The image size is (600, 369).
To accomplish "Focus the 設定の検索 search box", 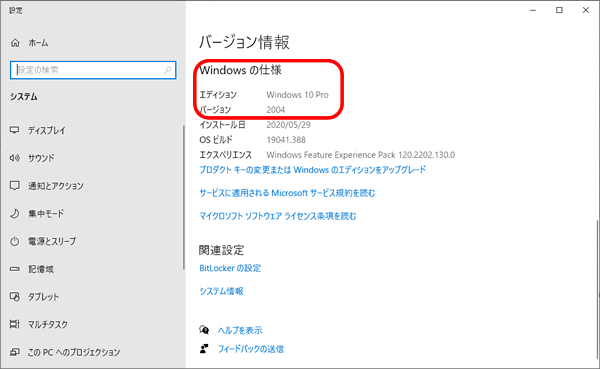I will point(93,70).
